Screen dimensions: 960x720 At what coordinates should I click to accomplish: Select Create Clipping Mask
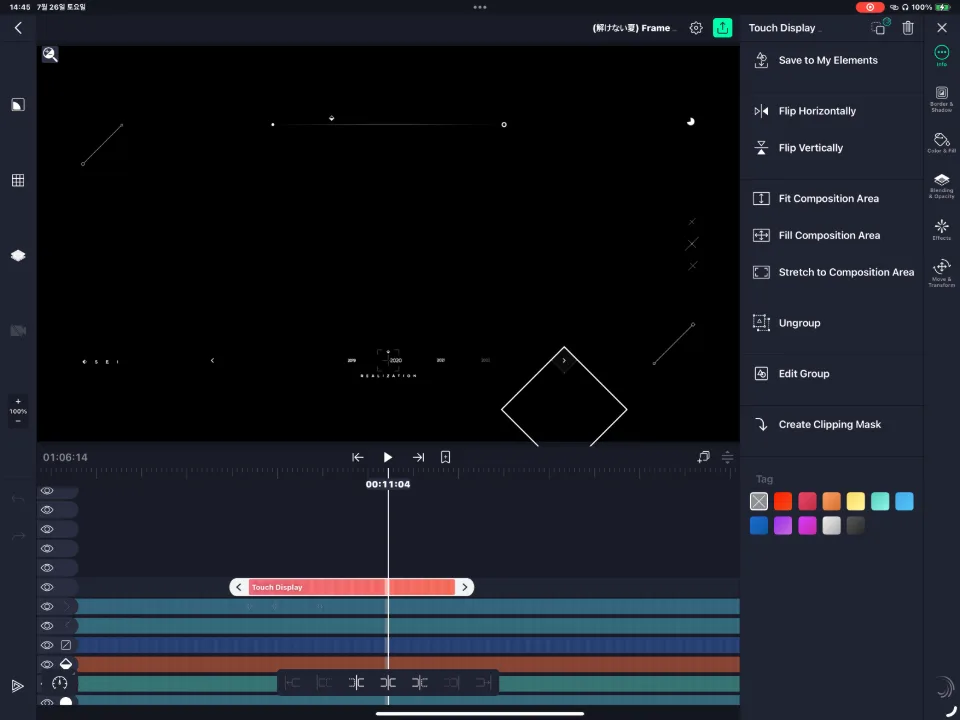(831, 424)
